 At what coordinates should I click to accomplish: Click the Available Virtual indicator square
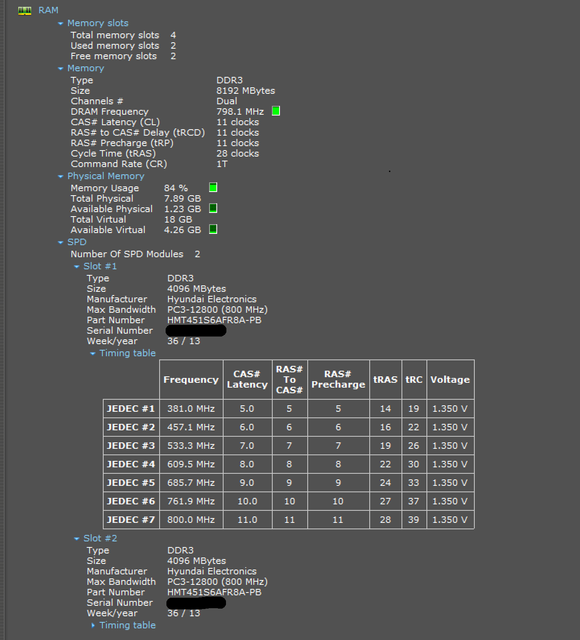[213, 229]
